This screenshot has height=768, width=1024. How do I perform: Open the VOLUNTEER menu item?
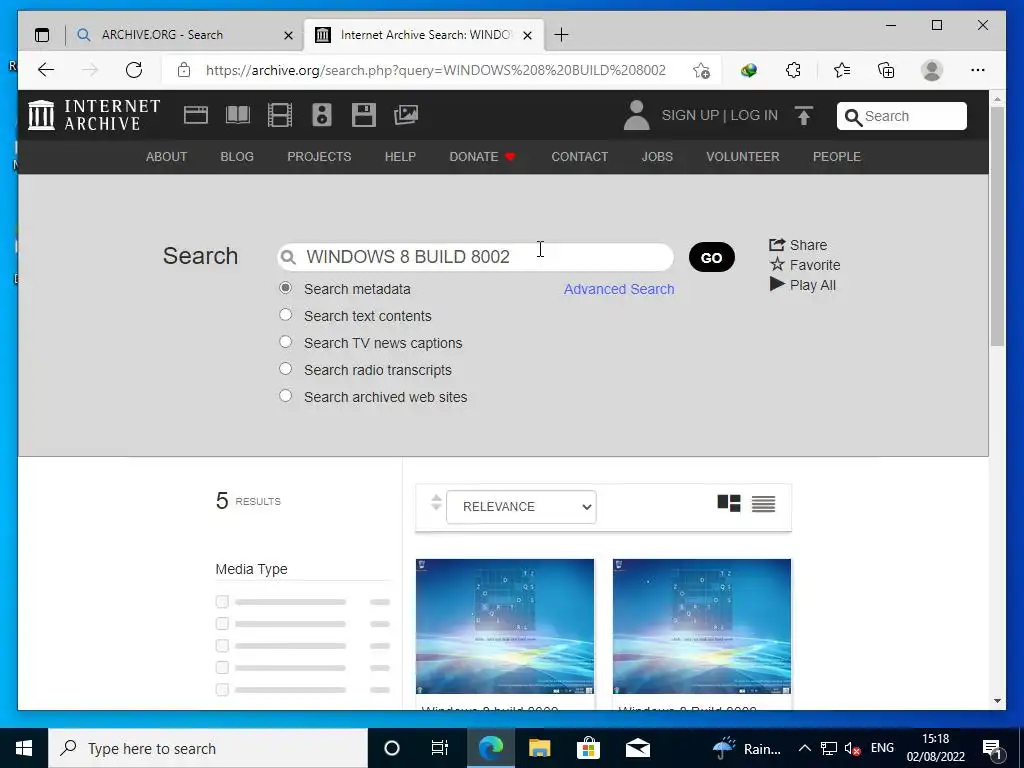pyautogui.click(x=743, y=157)
